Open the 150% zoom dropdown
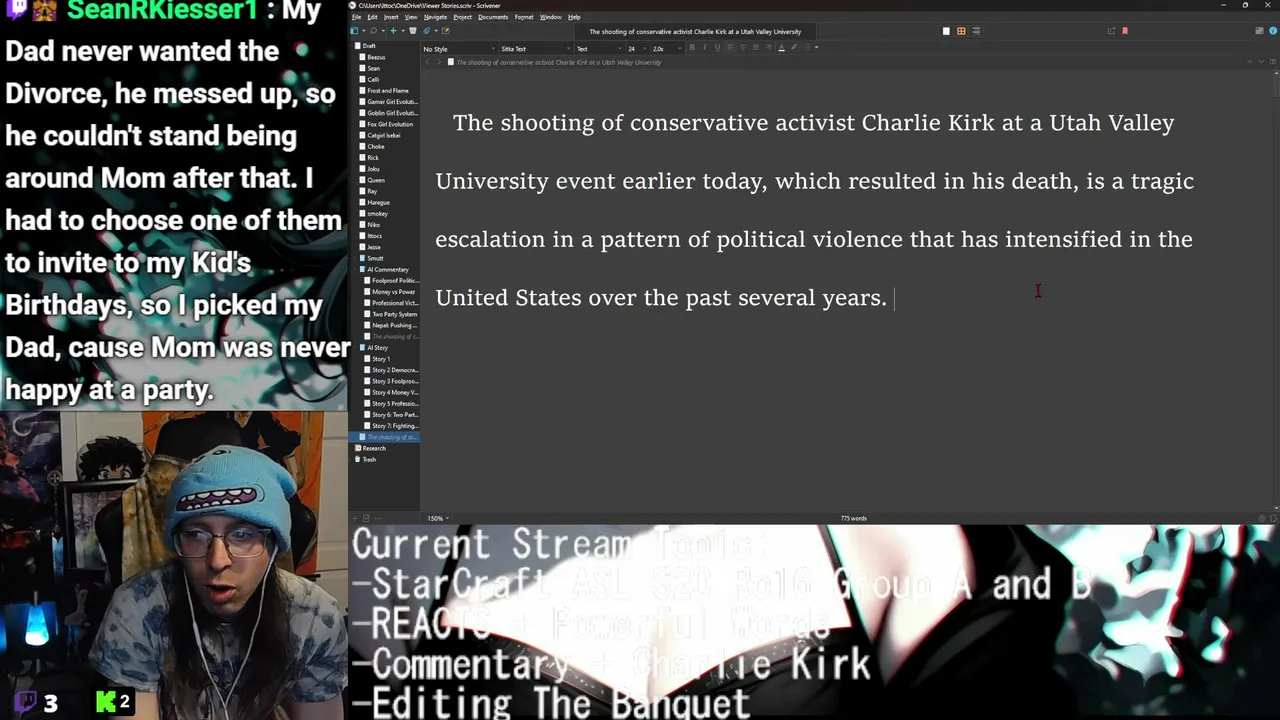1280x720 pixels. pos(439,518)
